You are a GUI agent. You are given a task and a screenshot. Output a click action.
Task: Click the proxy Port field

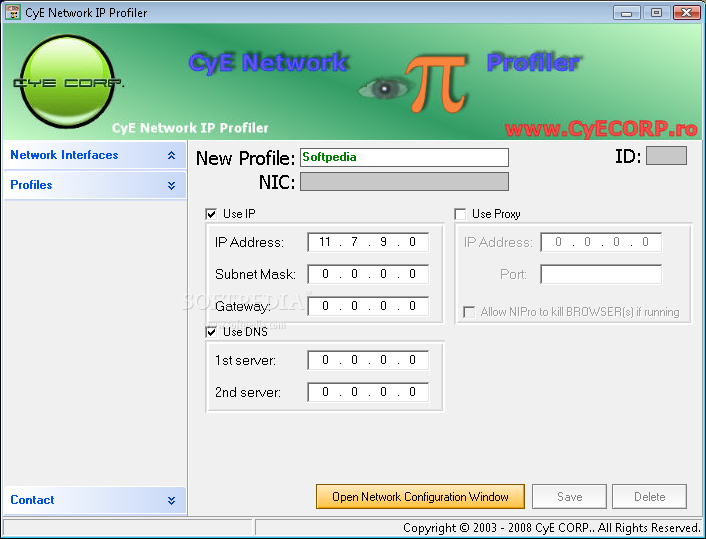[601, 274]
